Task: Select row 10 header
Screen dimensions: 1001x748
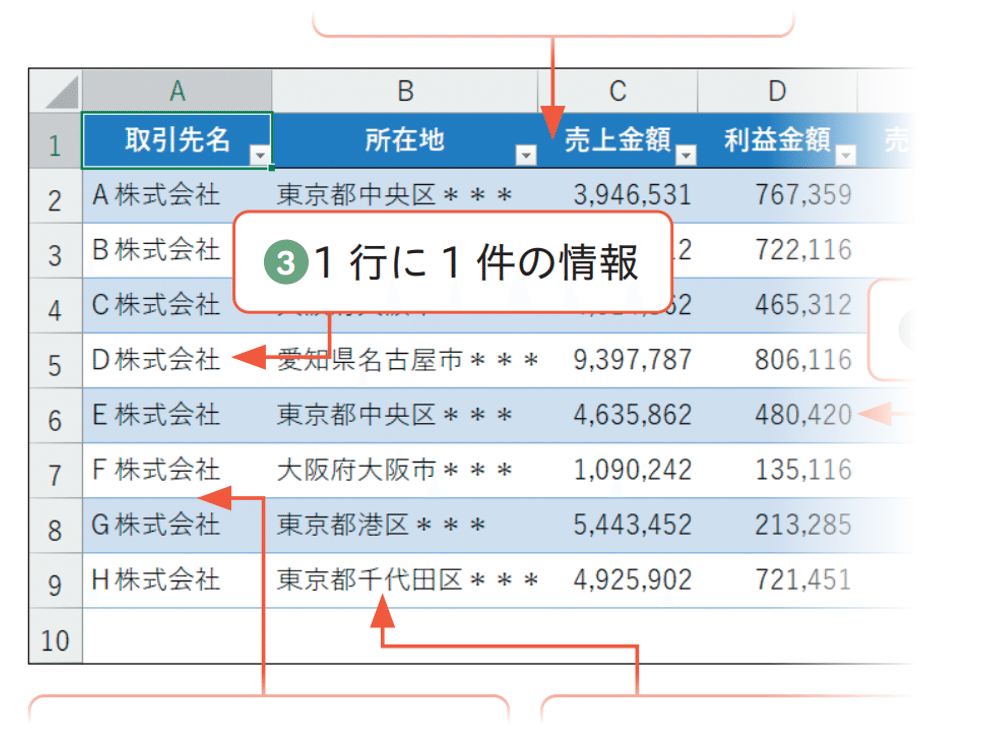Action: point(56,636)
